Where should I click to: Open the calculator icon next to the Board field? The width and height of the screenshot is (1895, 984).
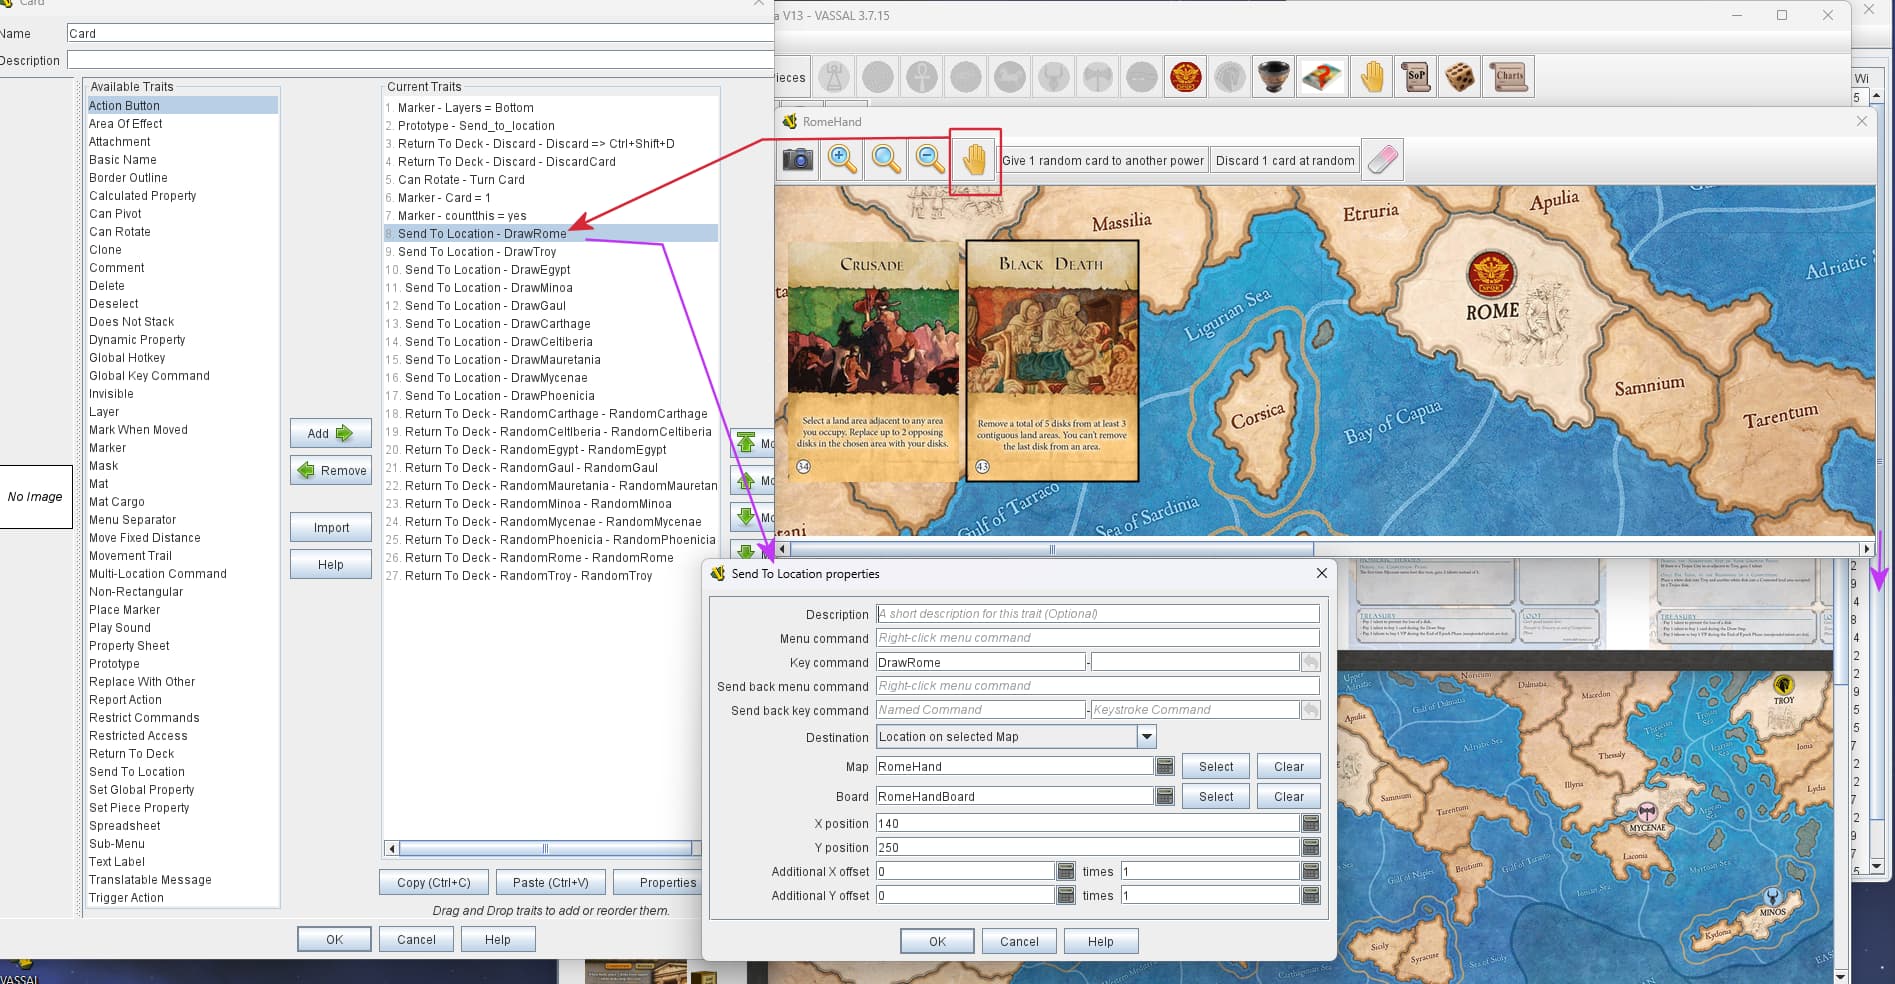pos(1165,797)
